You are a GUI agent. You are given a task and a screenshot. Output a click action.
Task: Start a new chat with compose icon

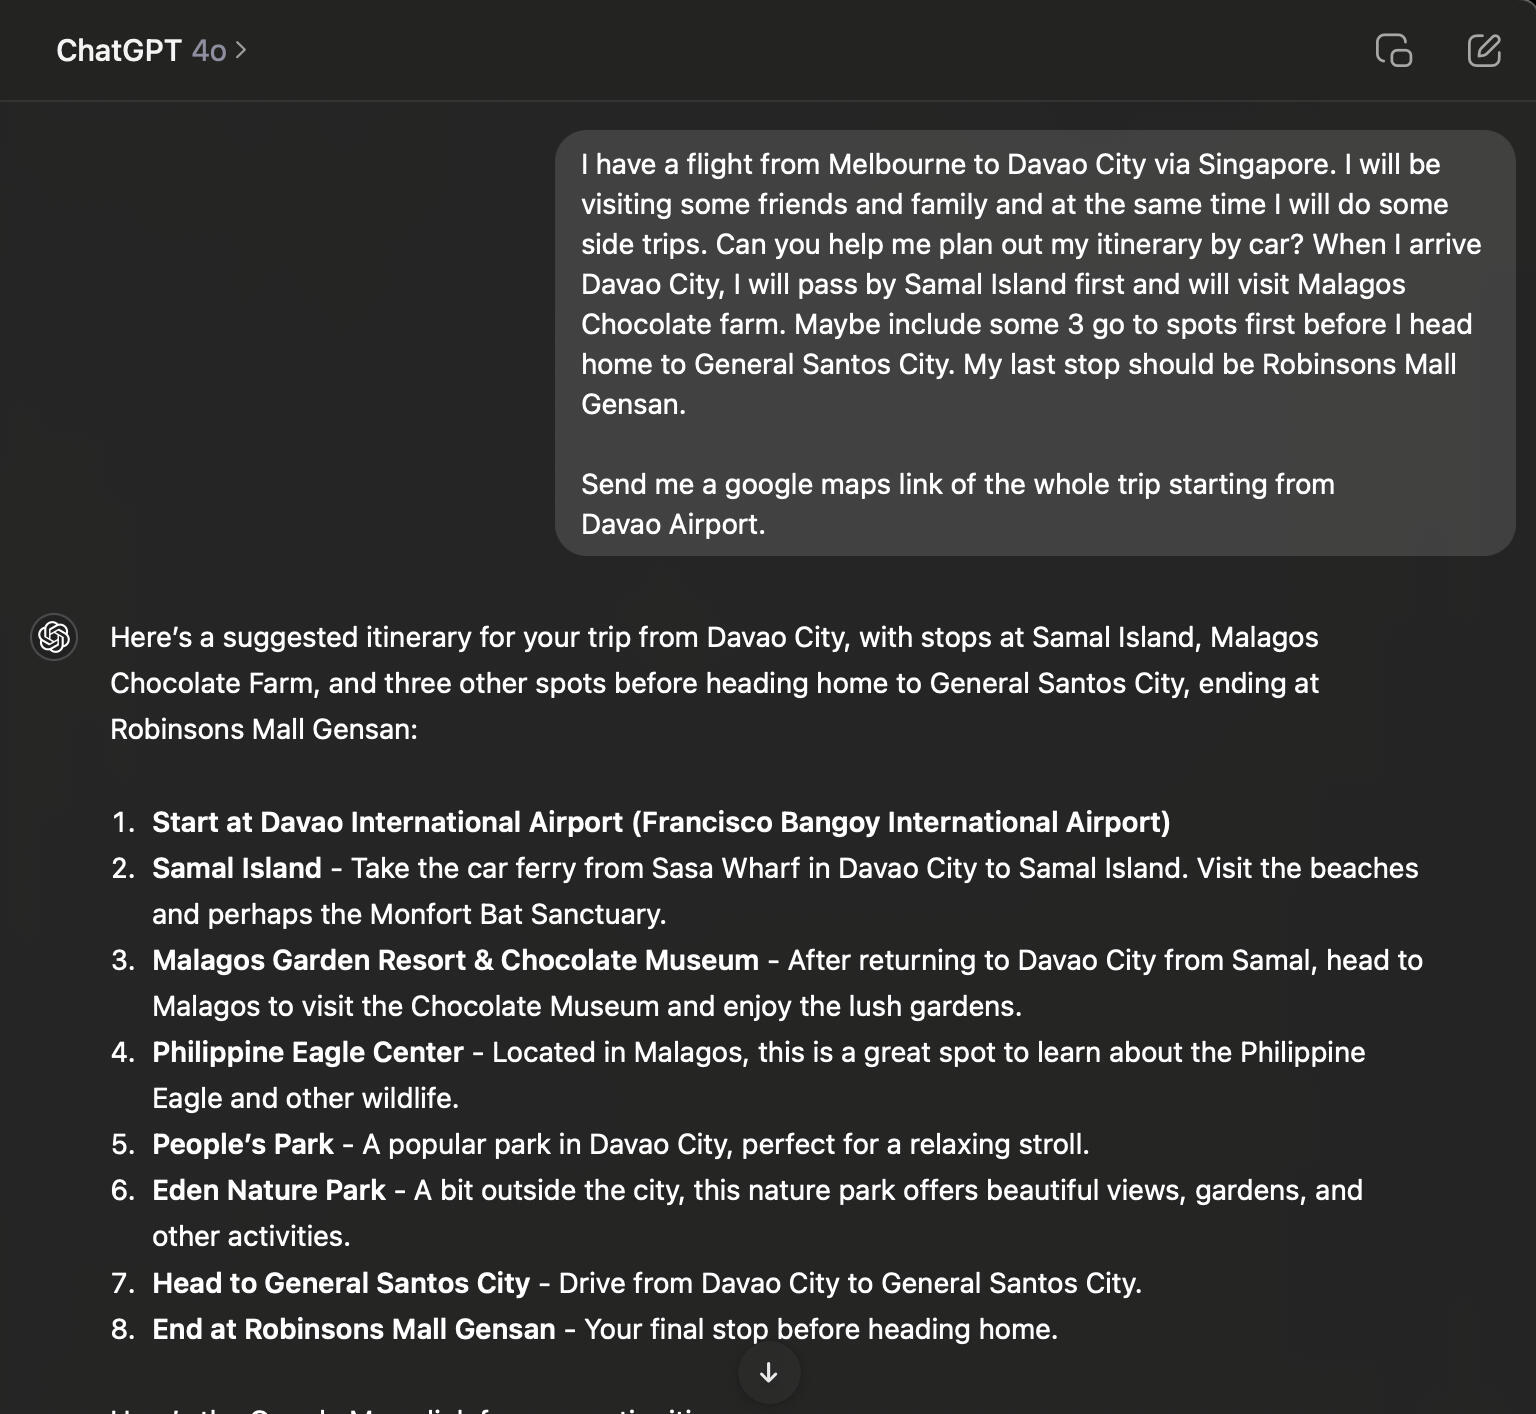point(1484,50)
